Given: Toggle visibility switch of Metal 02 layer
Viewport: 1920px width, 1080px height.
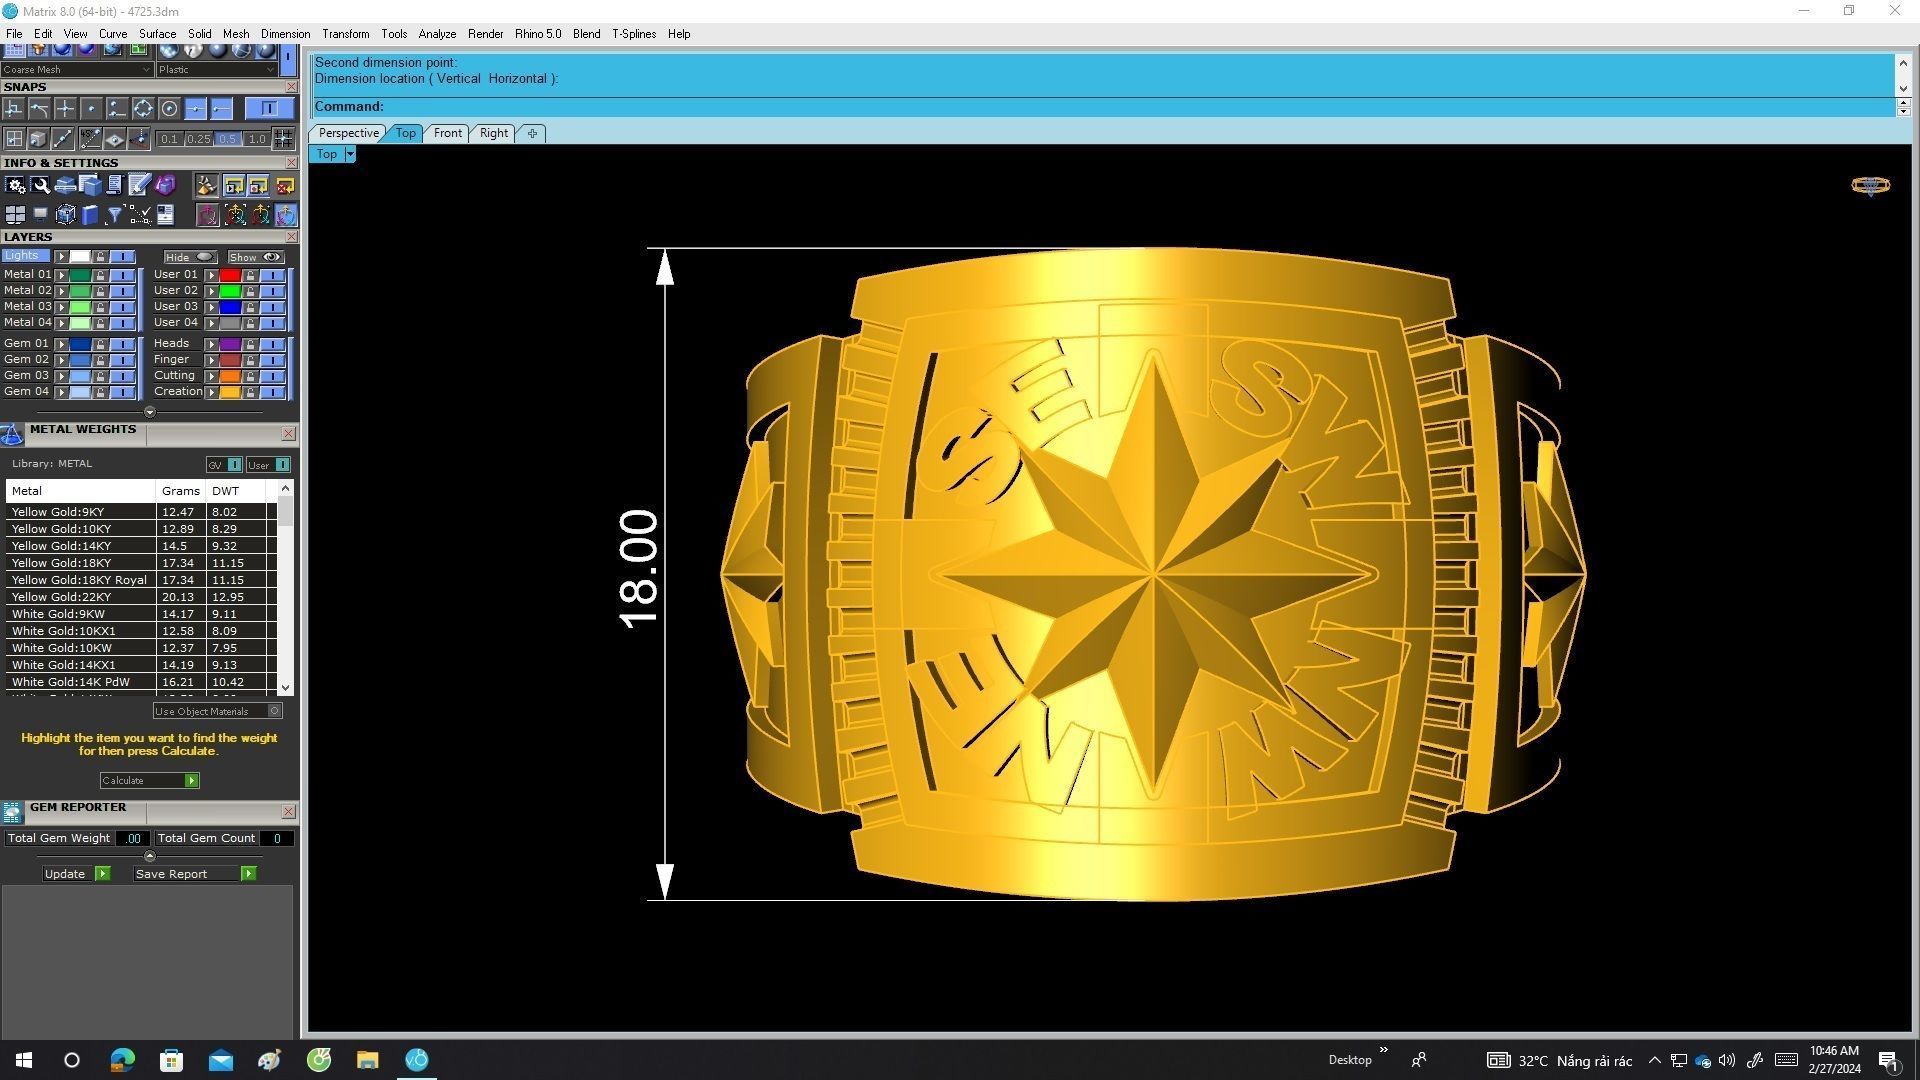Looking at the screenshot, I should [123, 291].
